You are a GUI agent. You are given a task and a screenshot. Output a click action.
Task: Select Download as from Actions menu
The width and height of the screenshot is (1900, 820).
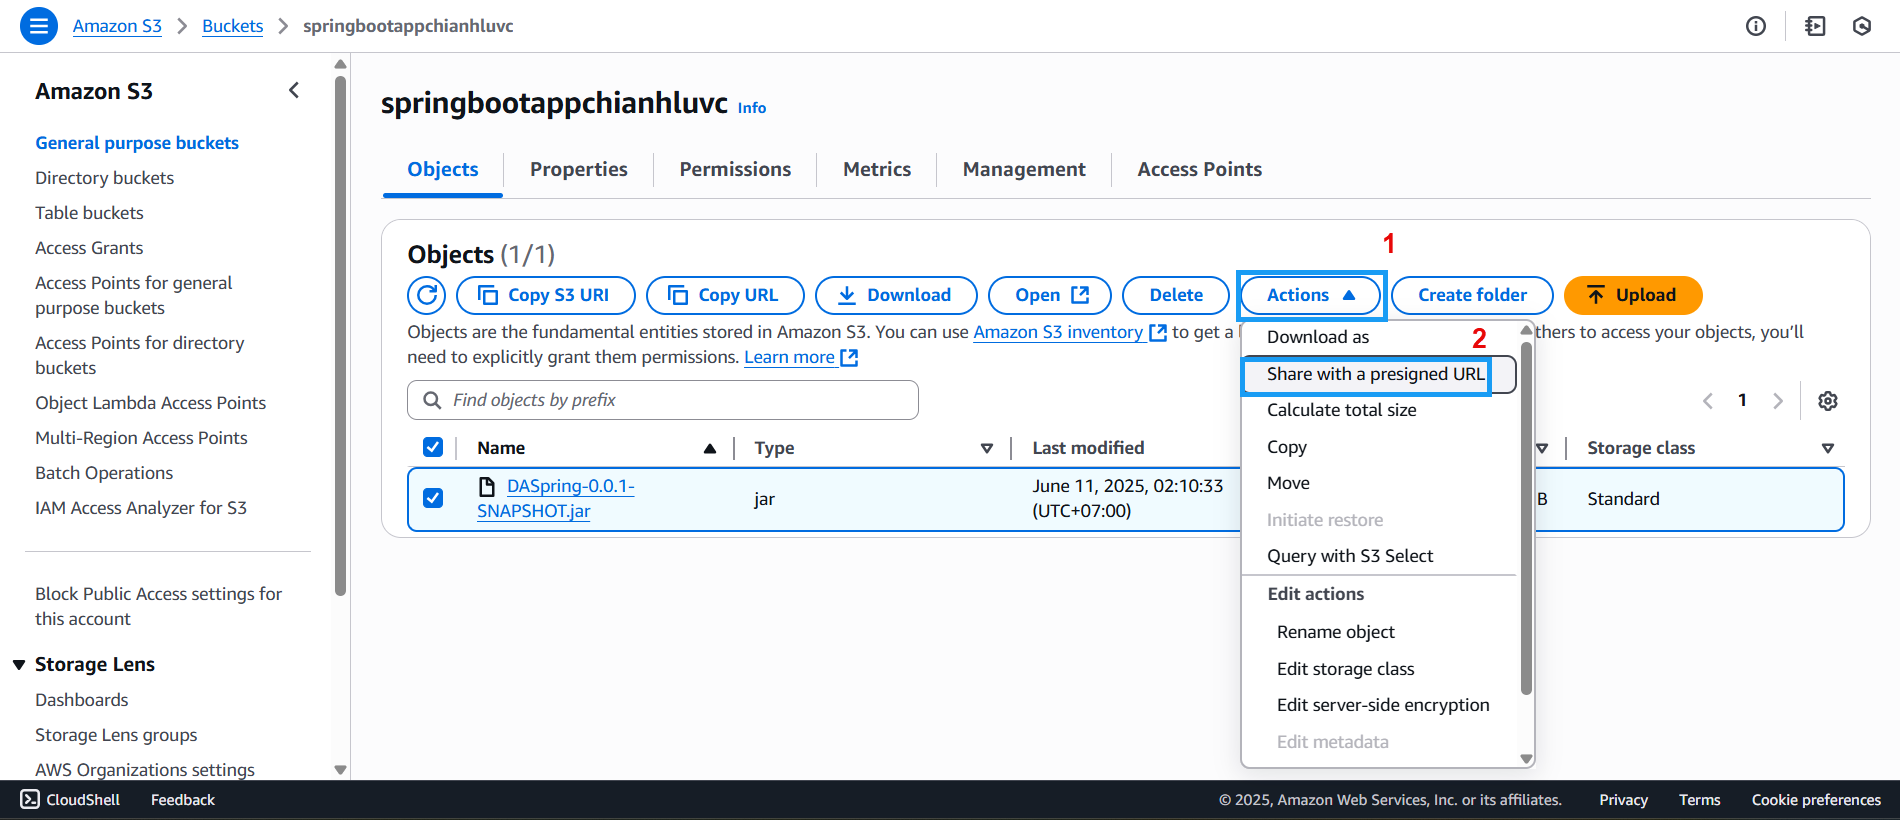(x=1379, y=337)
